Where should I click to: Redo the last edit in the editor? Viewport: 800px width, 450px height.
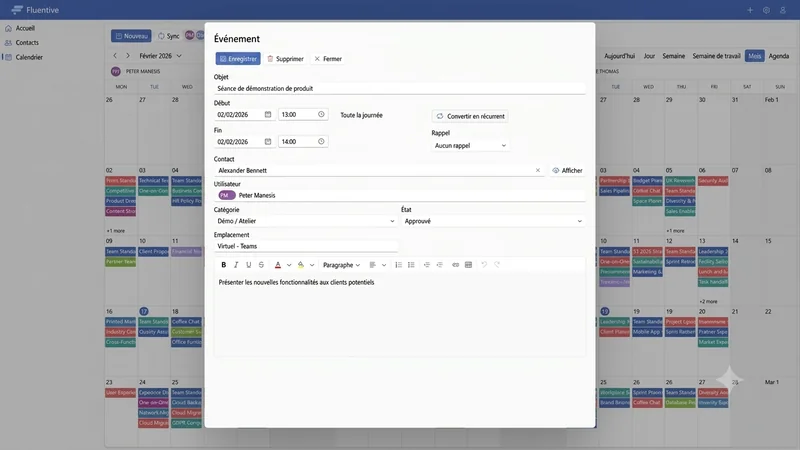click(497, 265)
